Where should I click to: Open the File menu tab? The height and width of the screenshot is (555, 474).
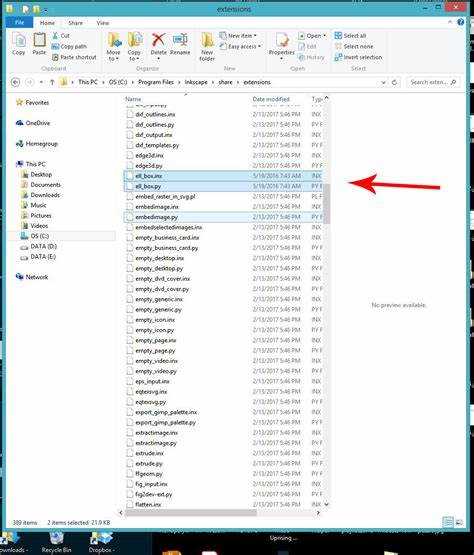(19, 22)
